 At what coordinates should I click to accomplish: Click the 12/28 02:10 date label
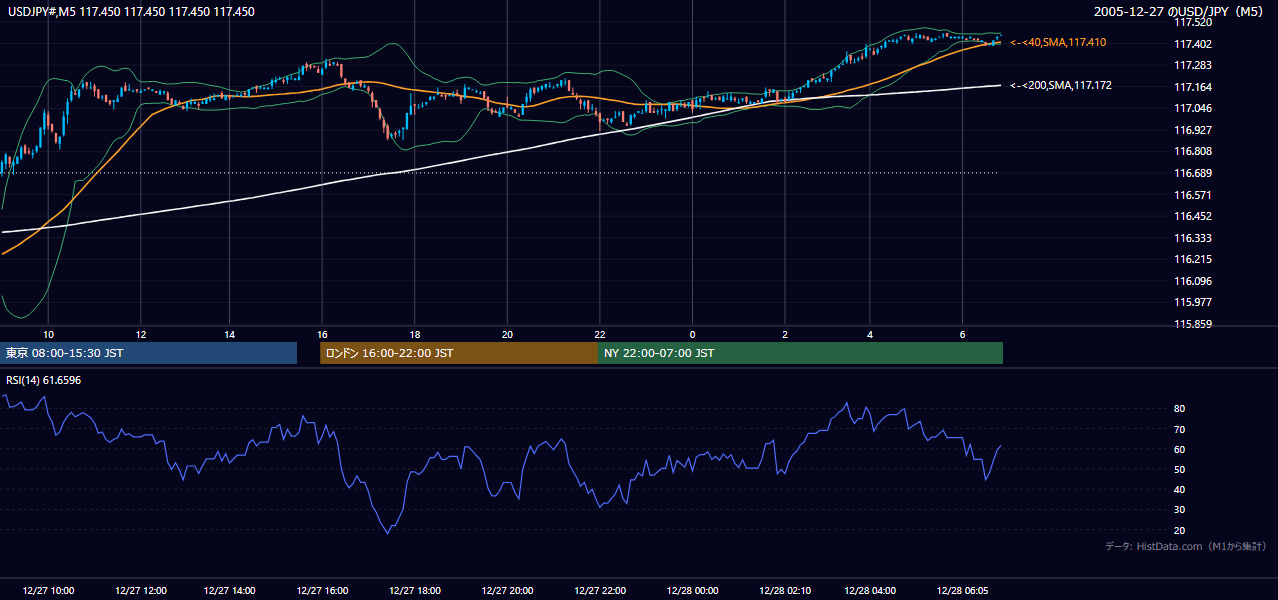point(785,590)
